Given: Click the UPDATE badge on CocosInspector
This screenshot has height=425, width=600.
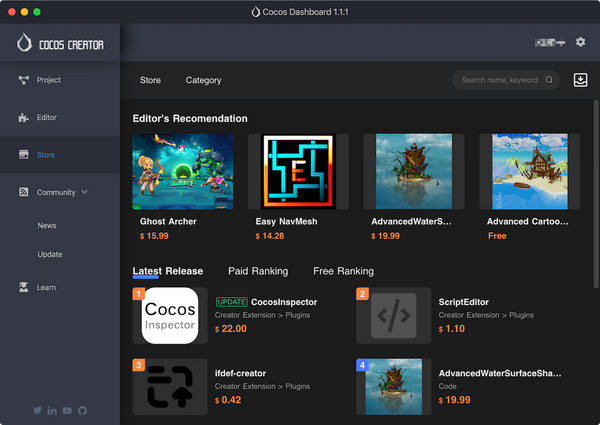Looking at the screenshot, I should coord(232,302).
